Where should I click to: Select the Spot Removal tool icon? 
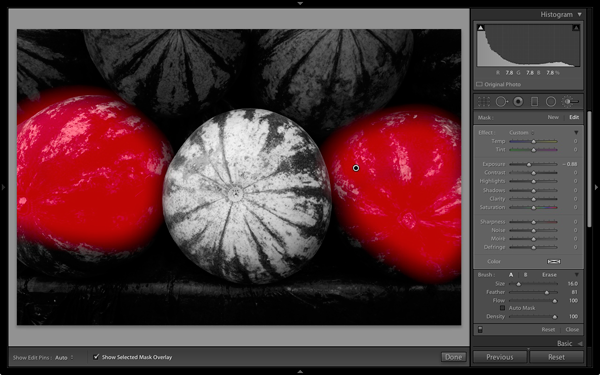click(501, 101)
